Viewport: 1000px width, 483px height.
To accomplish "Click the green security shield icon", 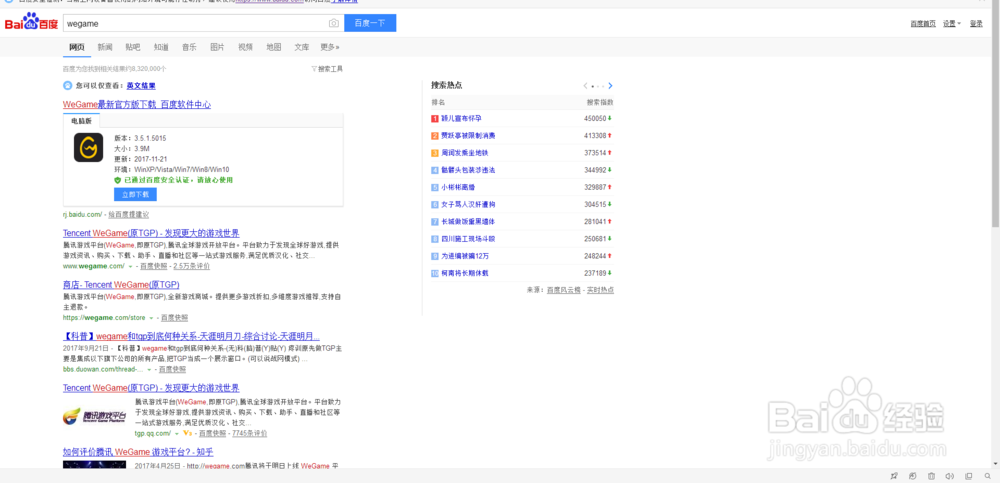I will tap(117, 181).
